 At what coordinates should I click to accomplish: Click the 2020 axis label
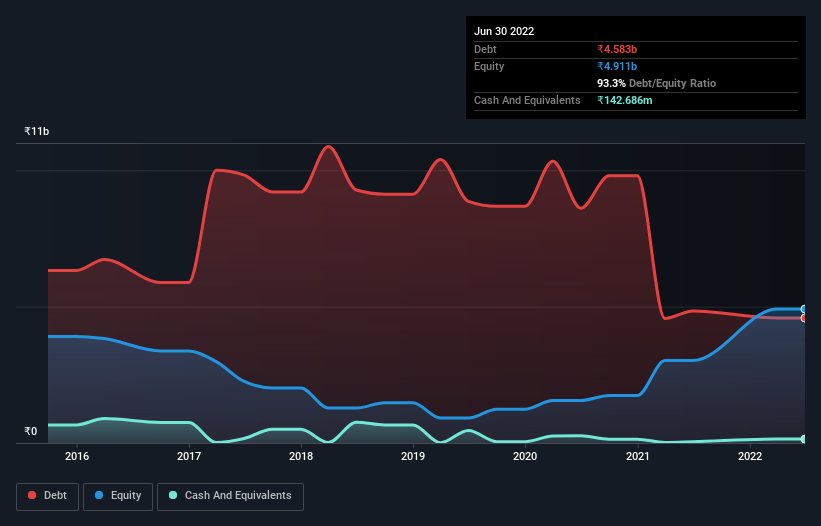coord(525,456)
